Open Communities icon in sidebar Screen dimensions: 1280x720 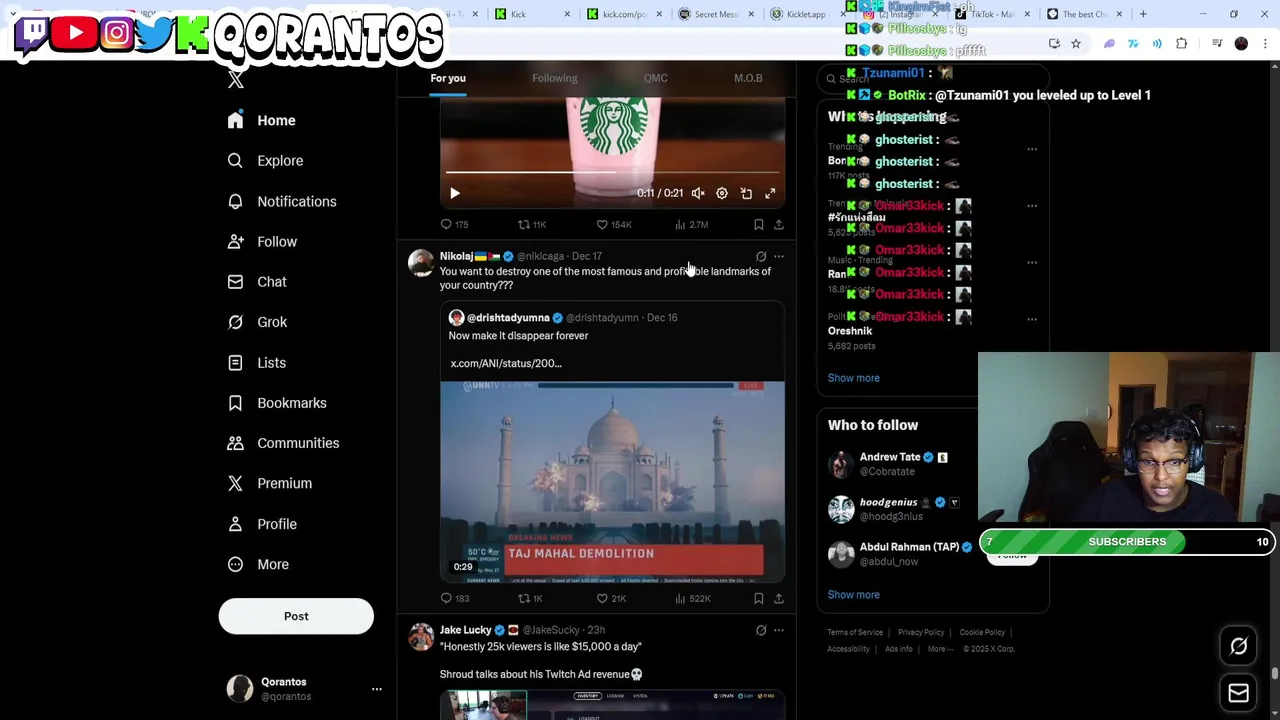tap(235, 443)
